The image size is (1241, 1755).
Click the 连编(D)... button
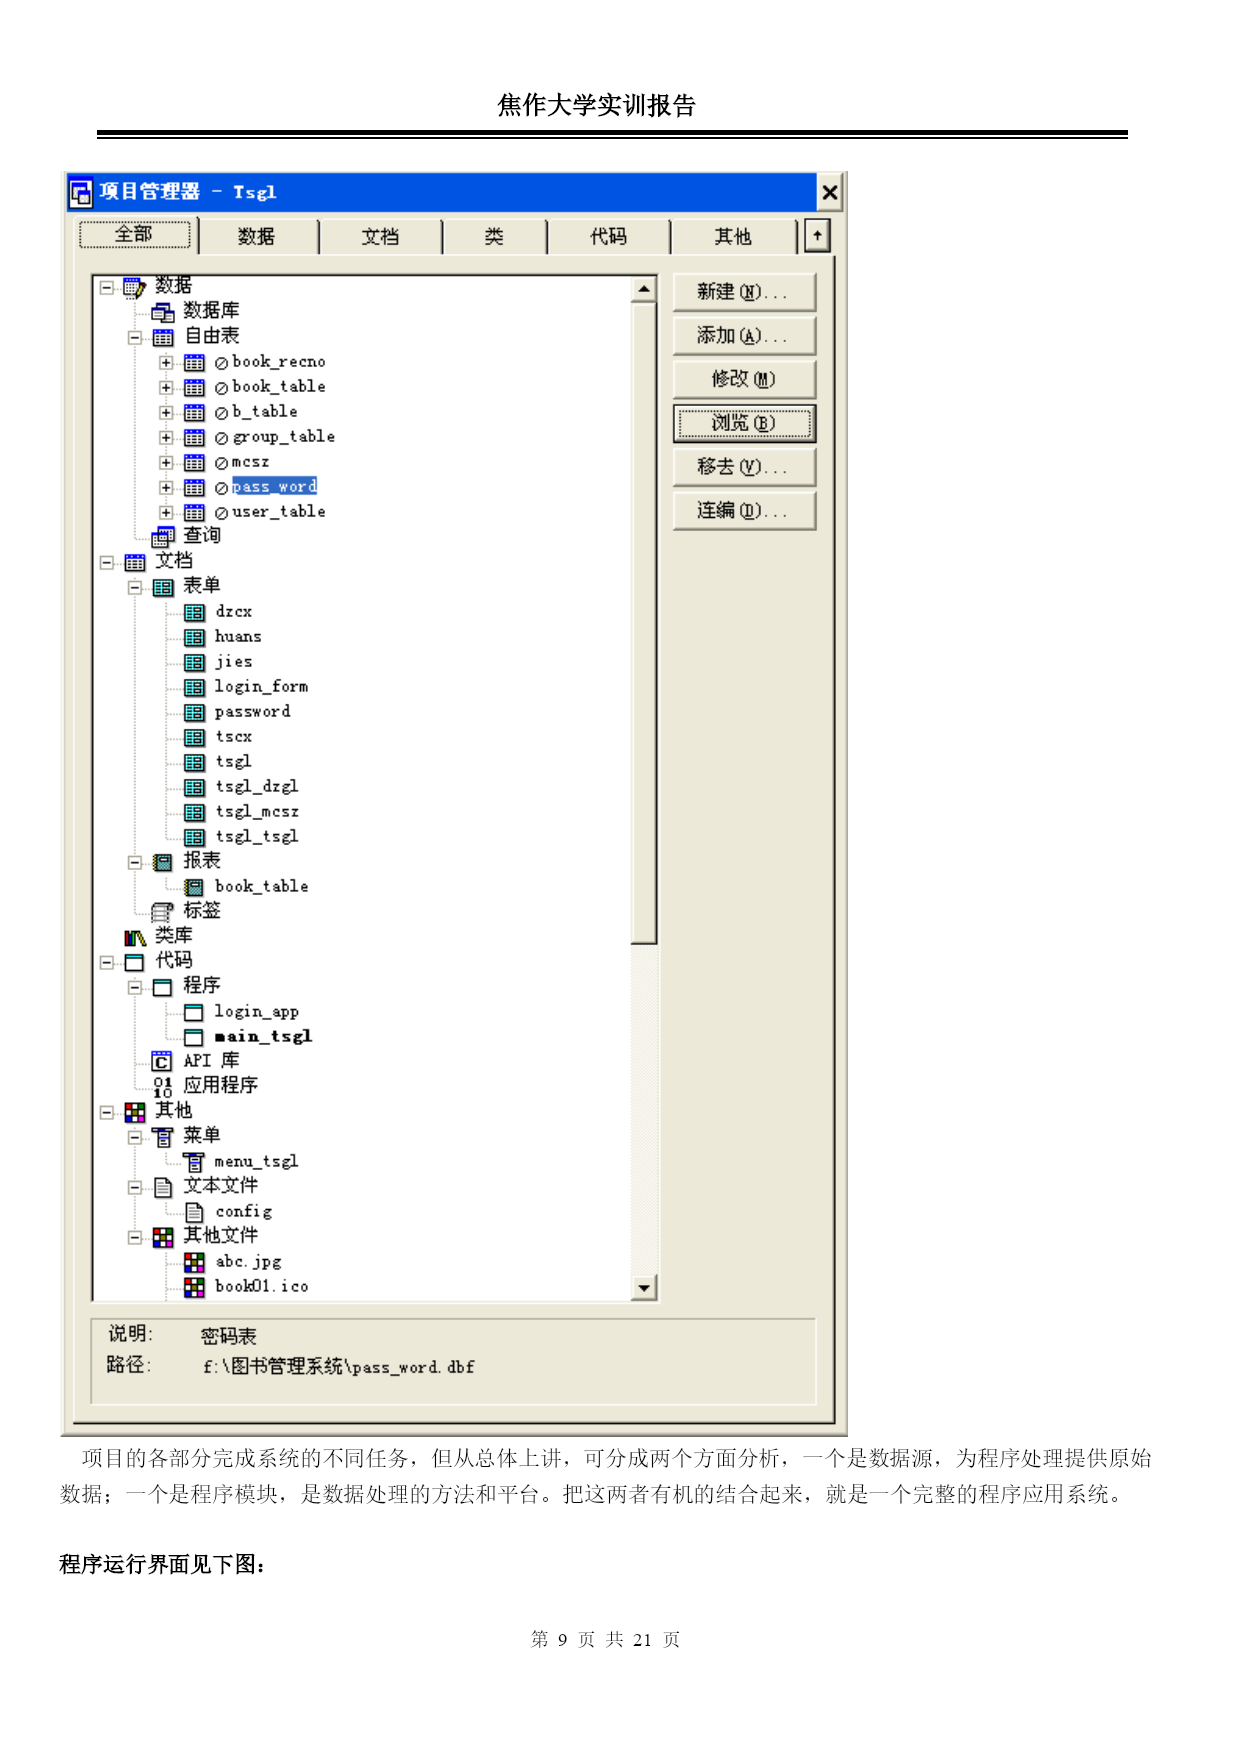[744, 511]
